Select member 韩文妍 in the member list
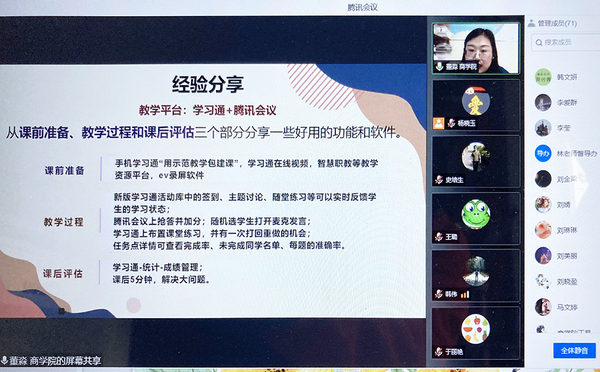 (x=563, y=77)
